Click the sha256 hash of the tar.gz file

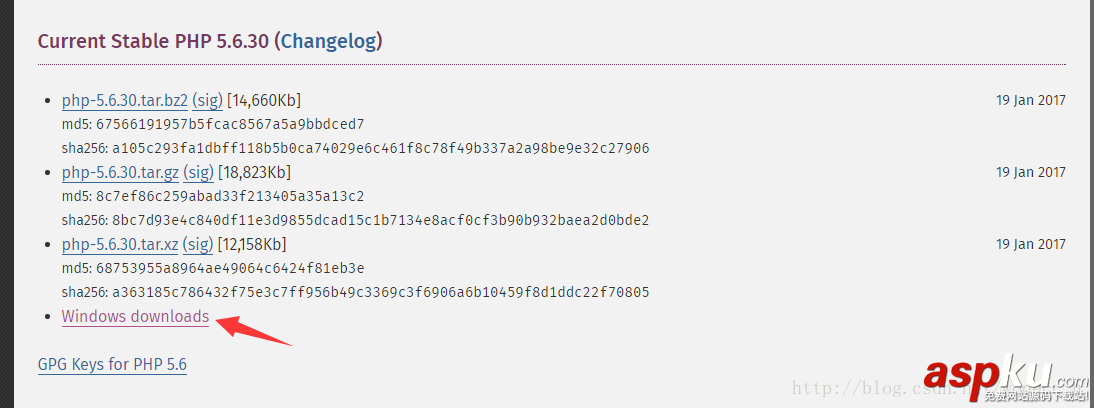click(x=380, y=220)
